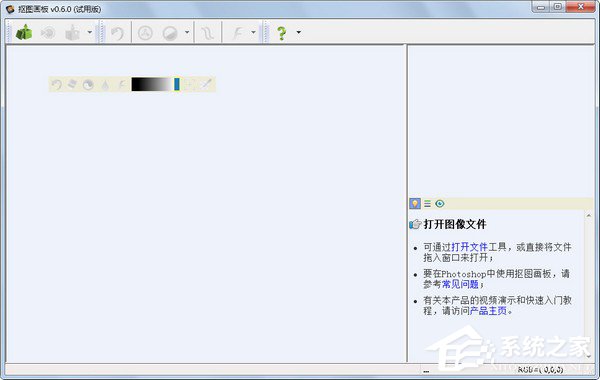Click the green question mark help icon
Image resolution: width=600 pixels, height=380 pixels.
pos(282,33)
